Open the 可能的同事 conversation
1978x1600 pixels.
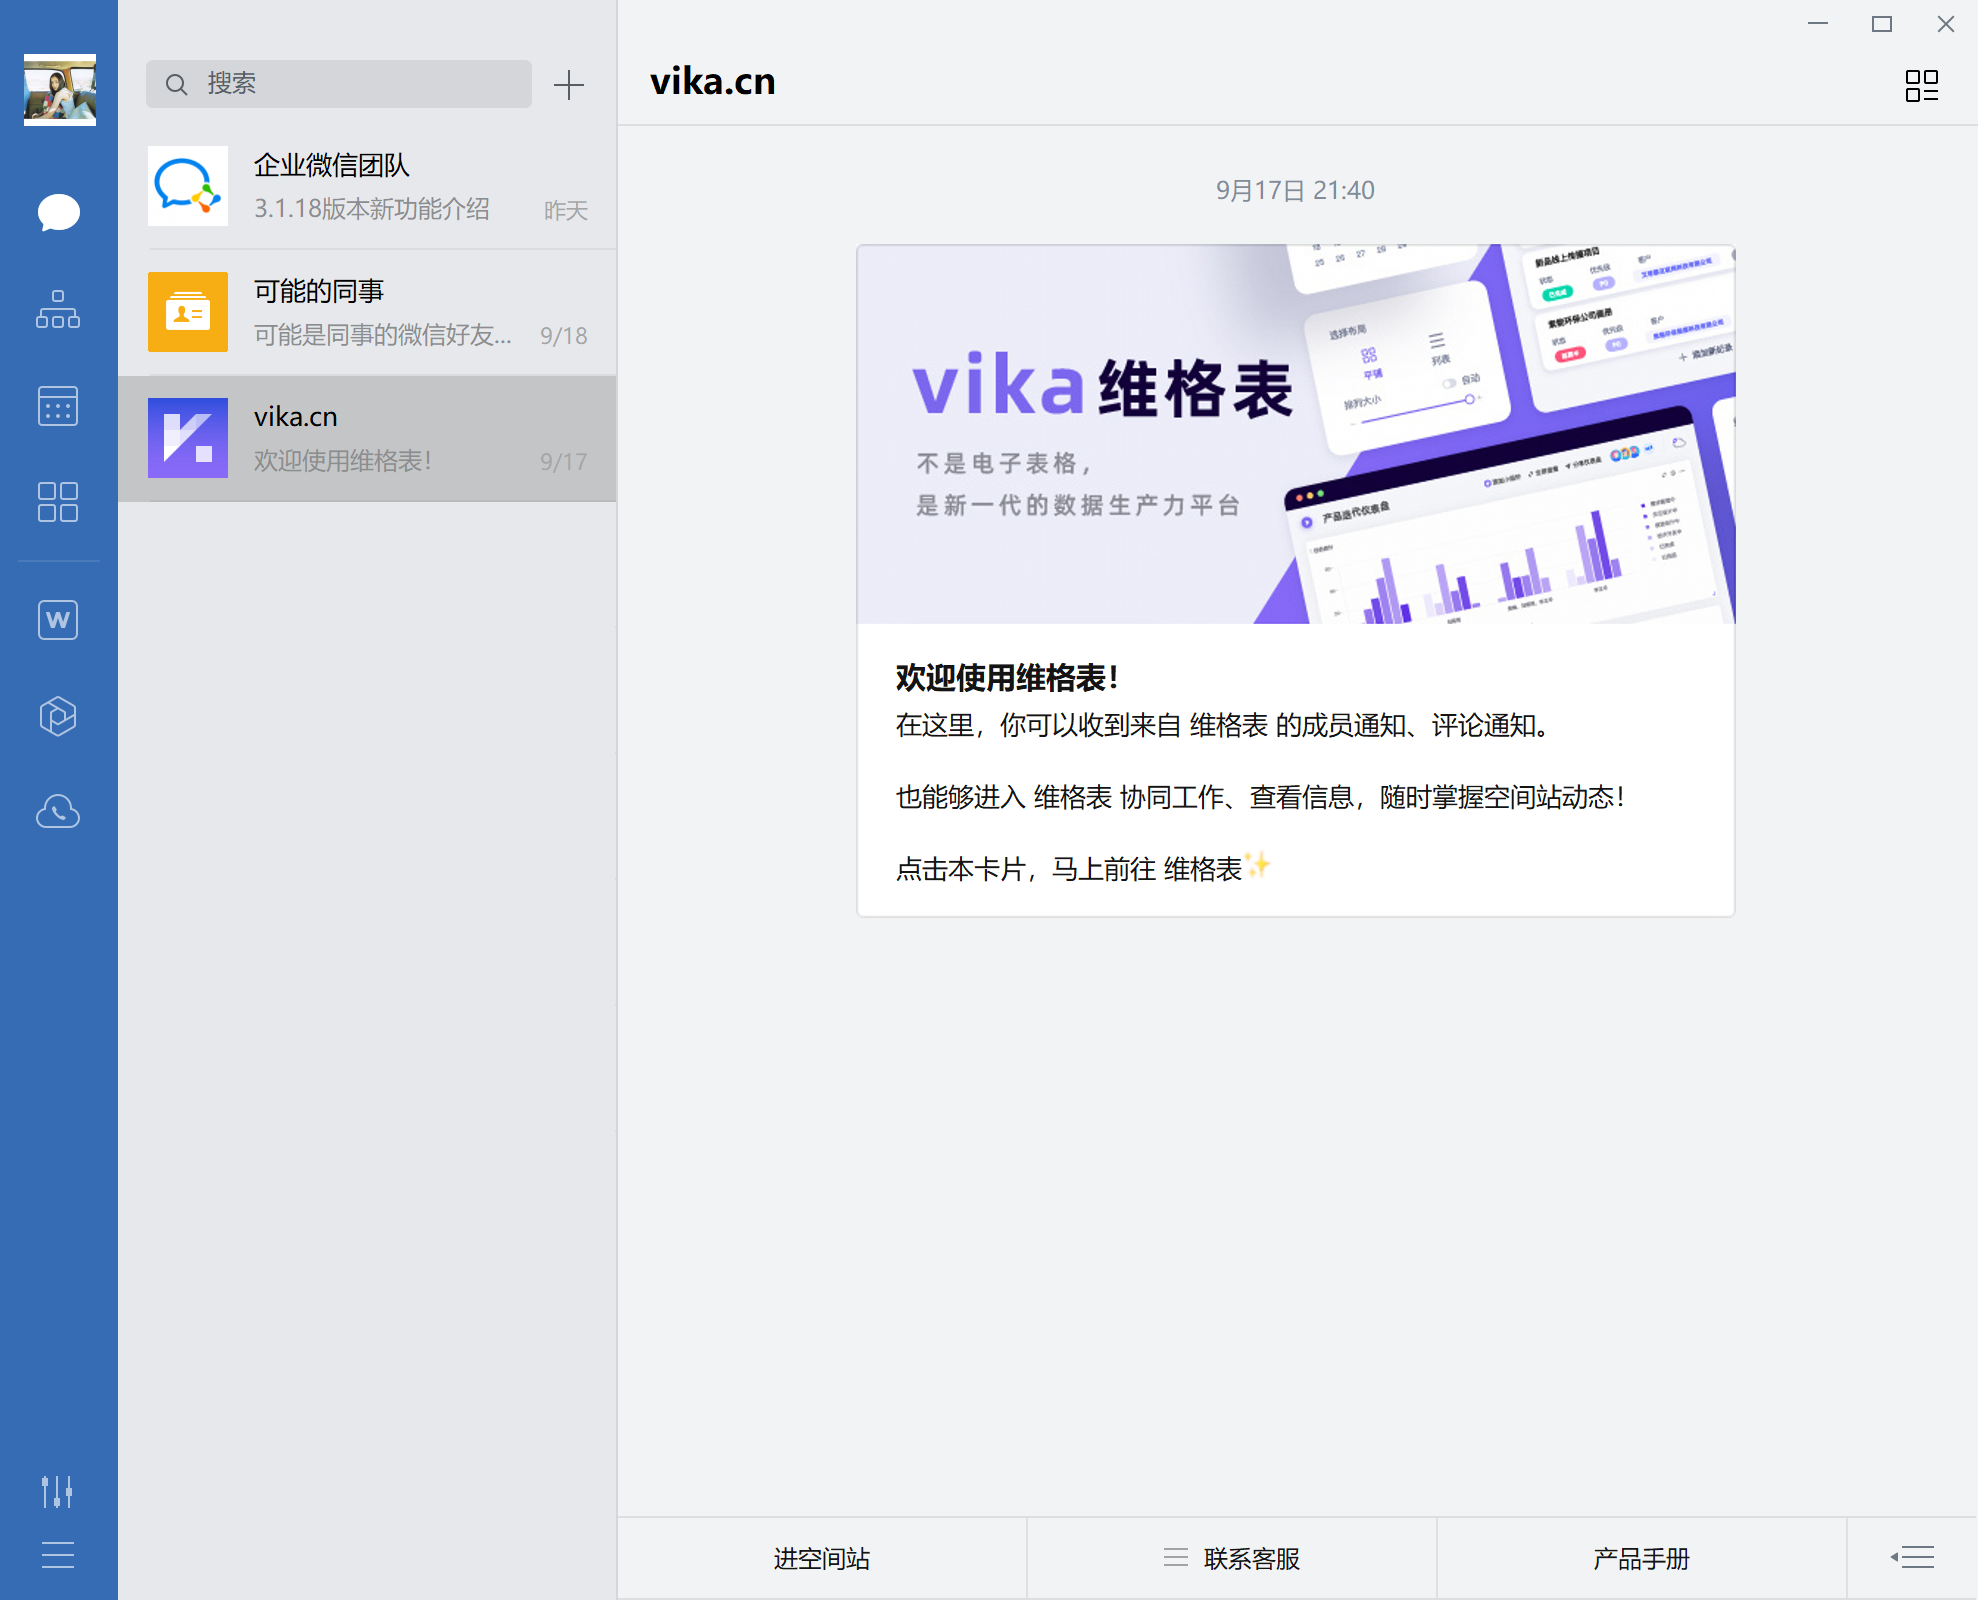tap(367, 313)
